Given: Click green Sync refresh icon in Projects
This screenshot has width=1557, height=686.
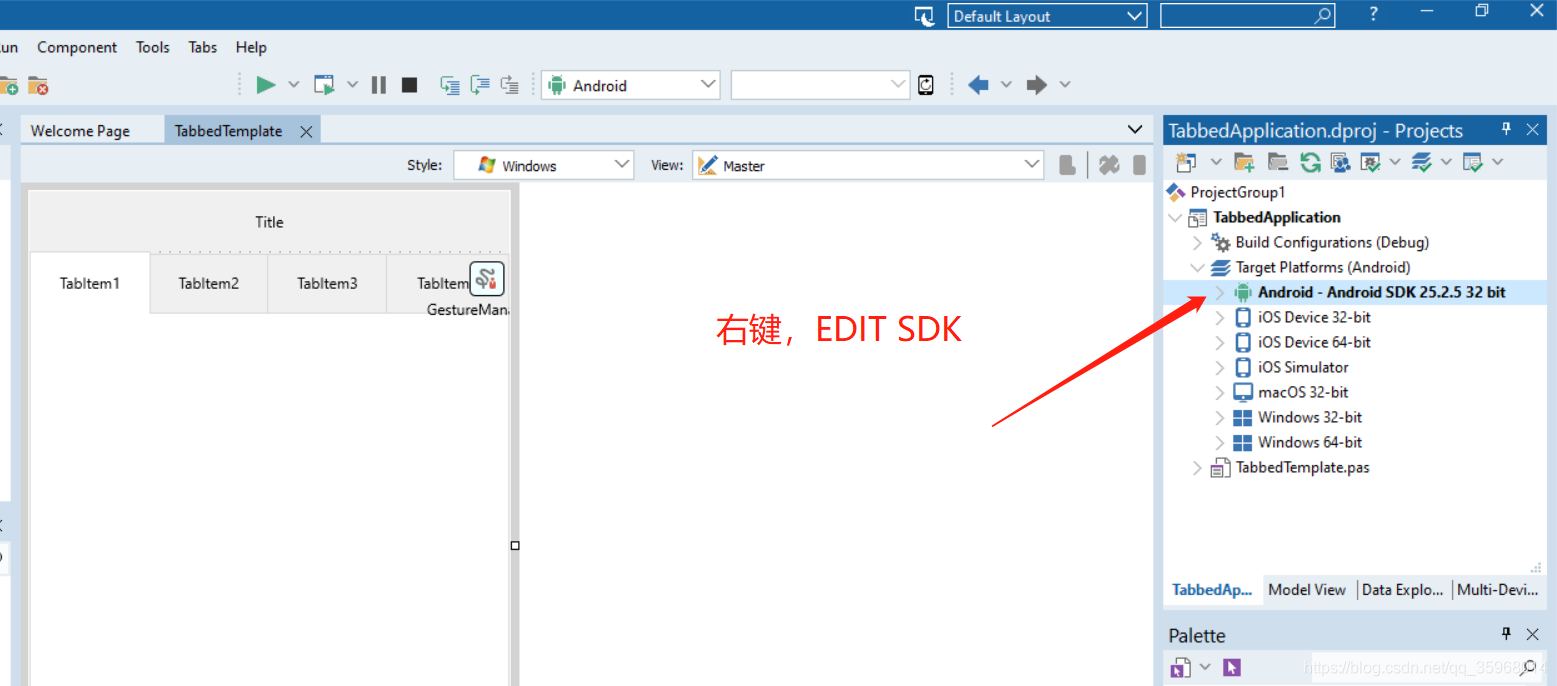Looking at the screenshot, I should 1310,162.
